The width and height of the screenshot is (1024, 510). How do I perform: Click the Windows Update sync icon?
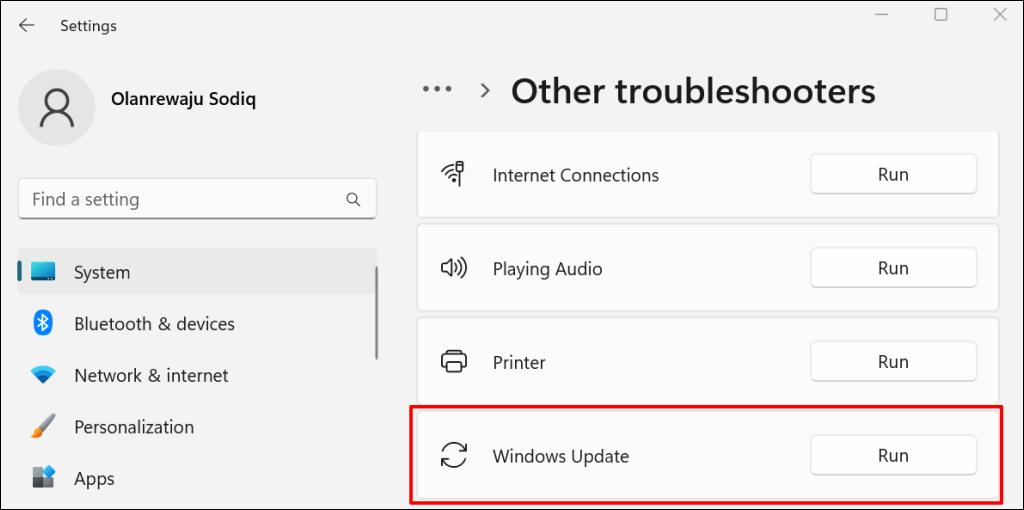pyautogui.click(x=454, y=456)
